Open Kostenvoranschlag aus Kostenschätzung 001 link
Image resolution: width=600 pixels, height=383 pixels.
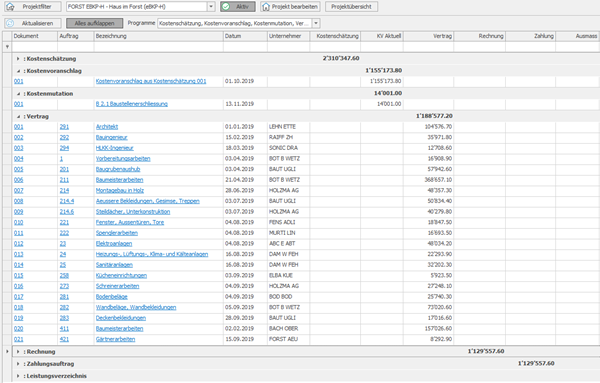151,81
